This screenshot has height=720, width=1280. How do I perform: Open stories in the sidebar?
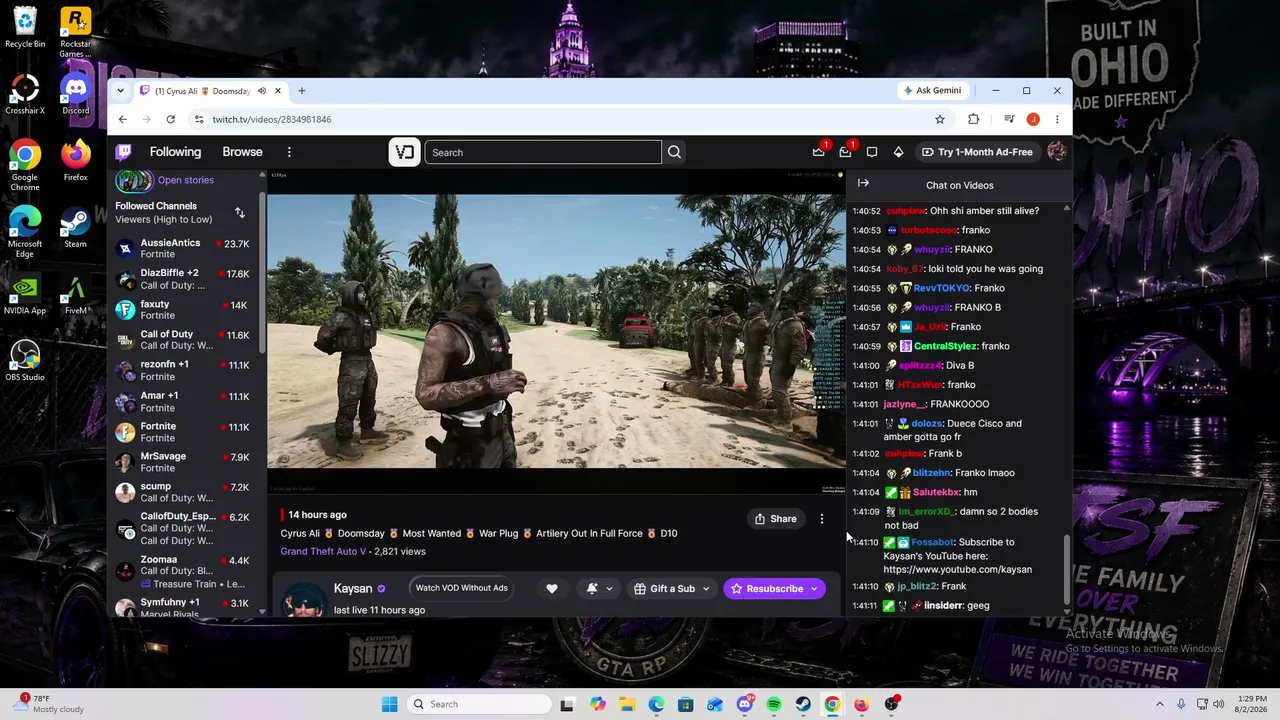point(186,180)
